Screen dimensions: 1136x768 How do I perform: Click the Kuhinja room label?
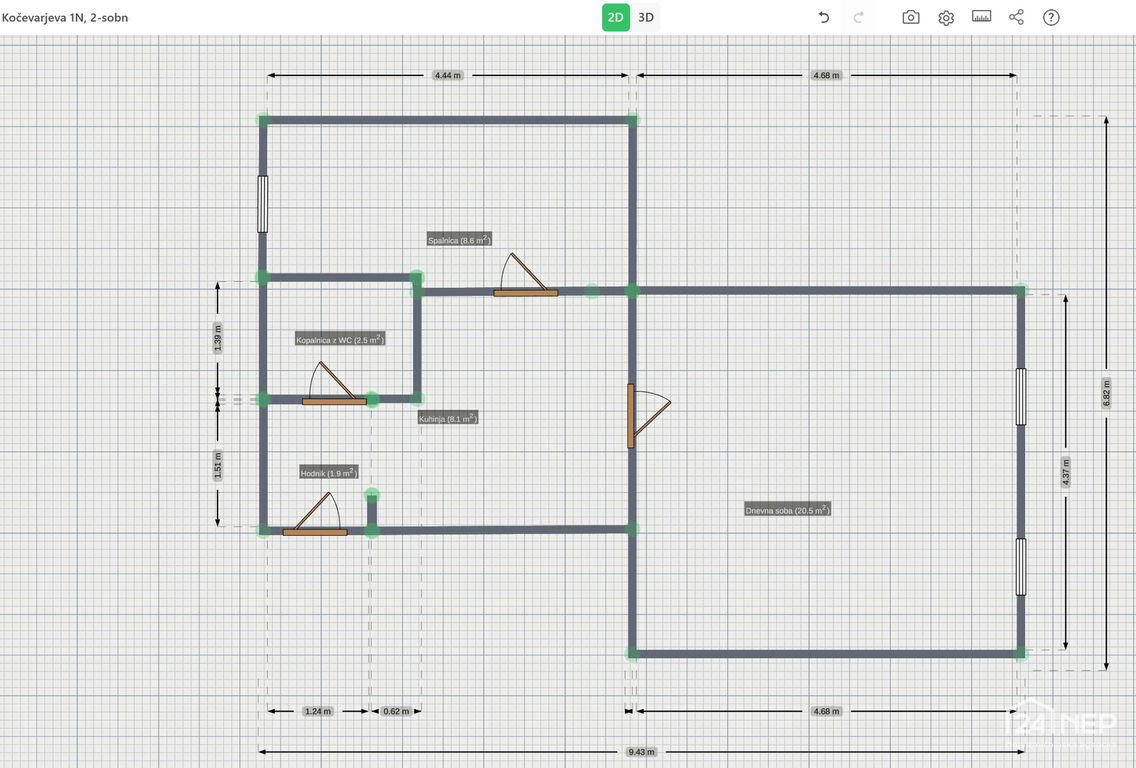tap(448, 419)
